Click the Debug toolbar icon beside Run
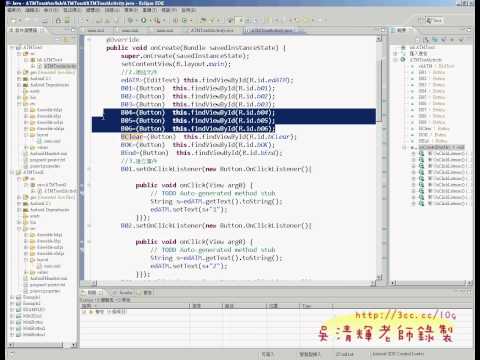Screen dimensions: 480x360 point(131,21)
